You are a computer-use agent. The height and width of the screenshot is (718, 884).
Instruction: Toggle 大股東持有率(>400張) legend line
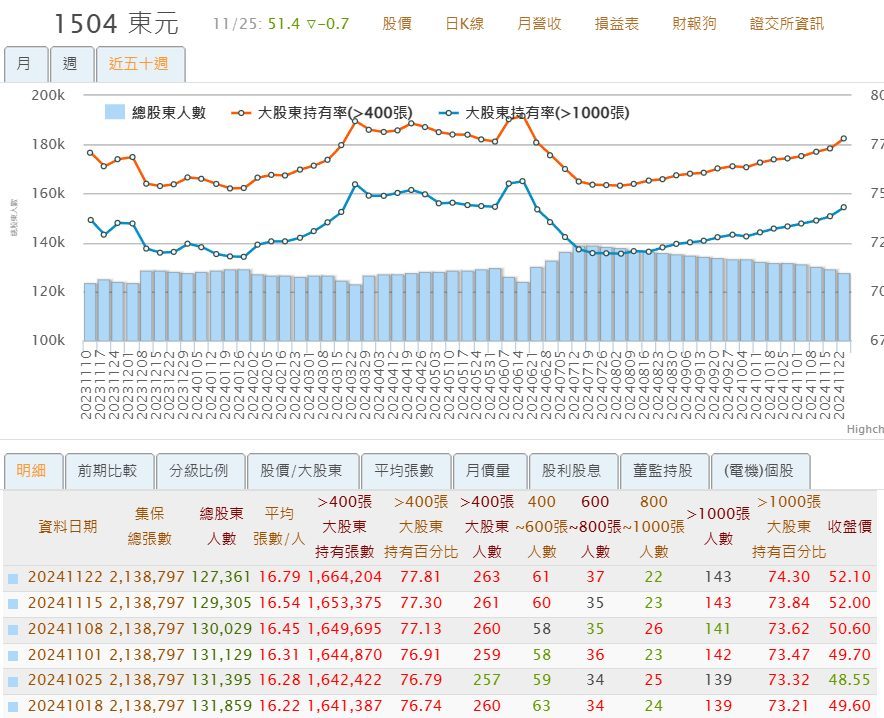[x=322, y=113]
